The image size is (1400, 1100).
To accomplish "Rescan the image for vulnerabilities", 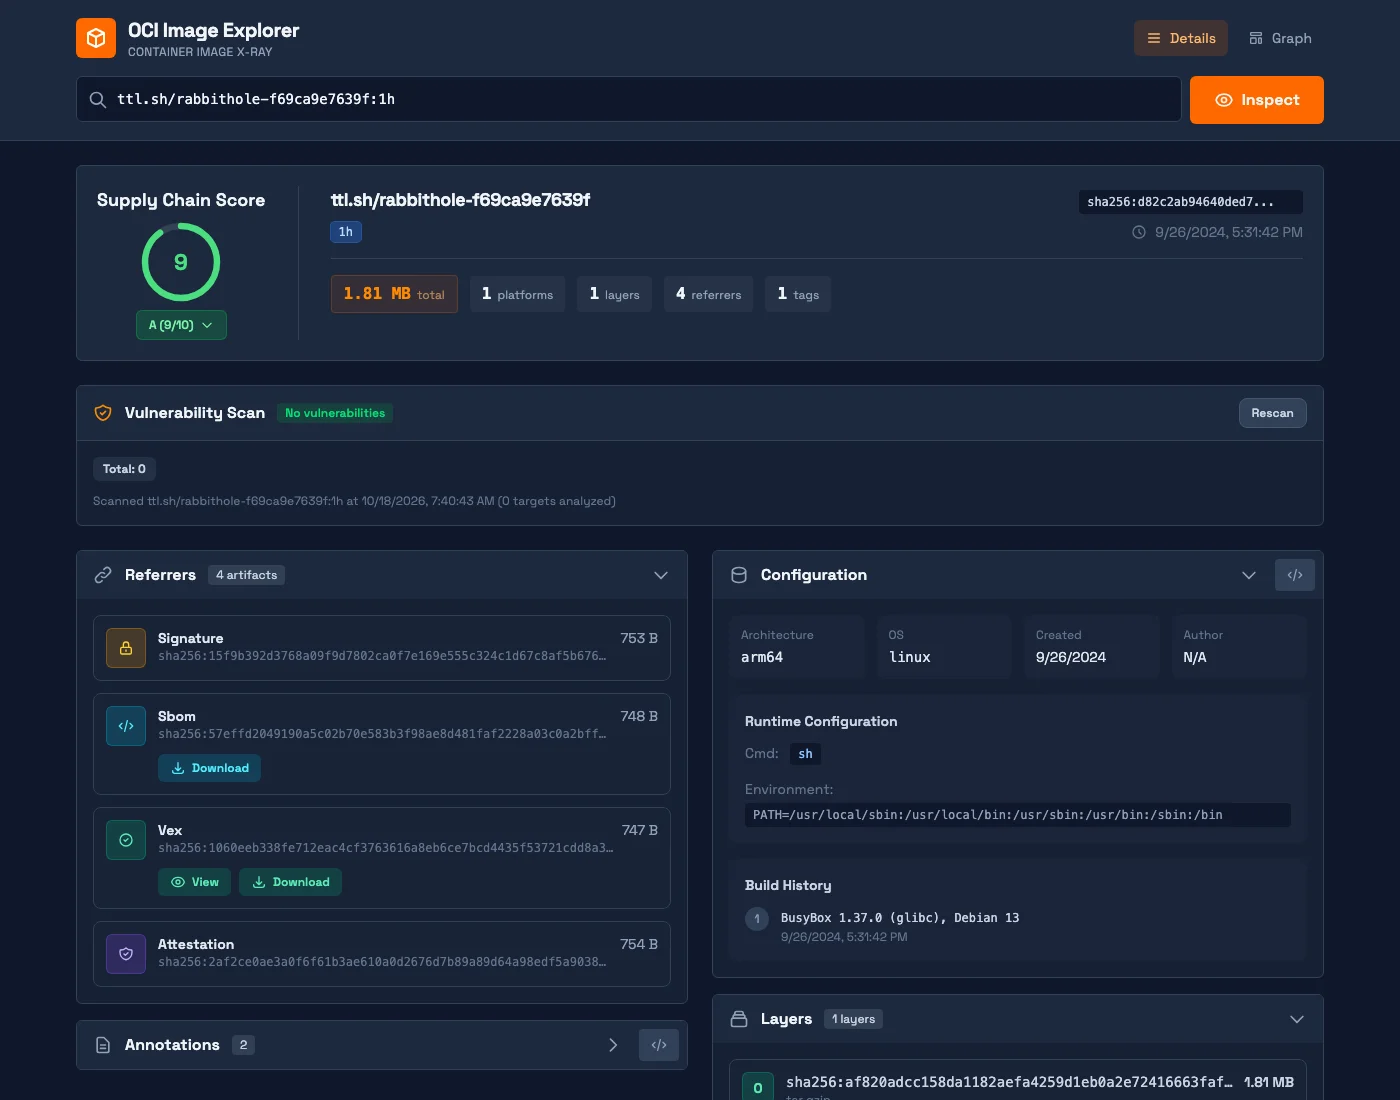I will pos(1273,413).
